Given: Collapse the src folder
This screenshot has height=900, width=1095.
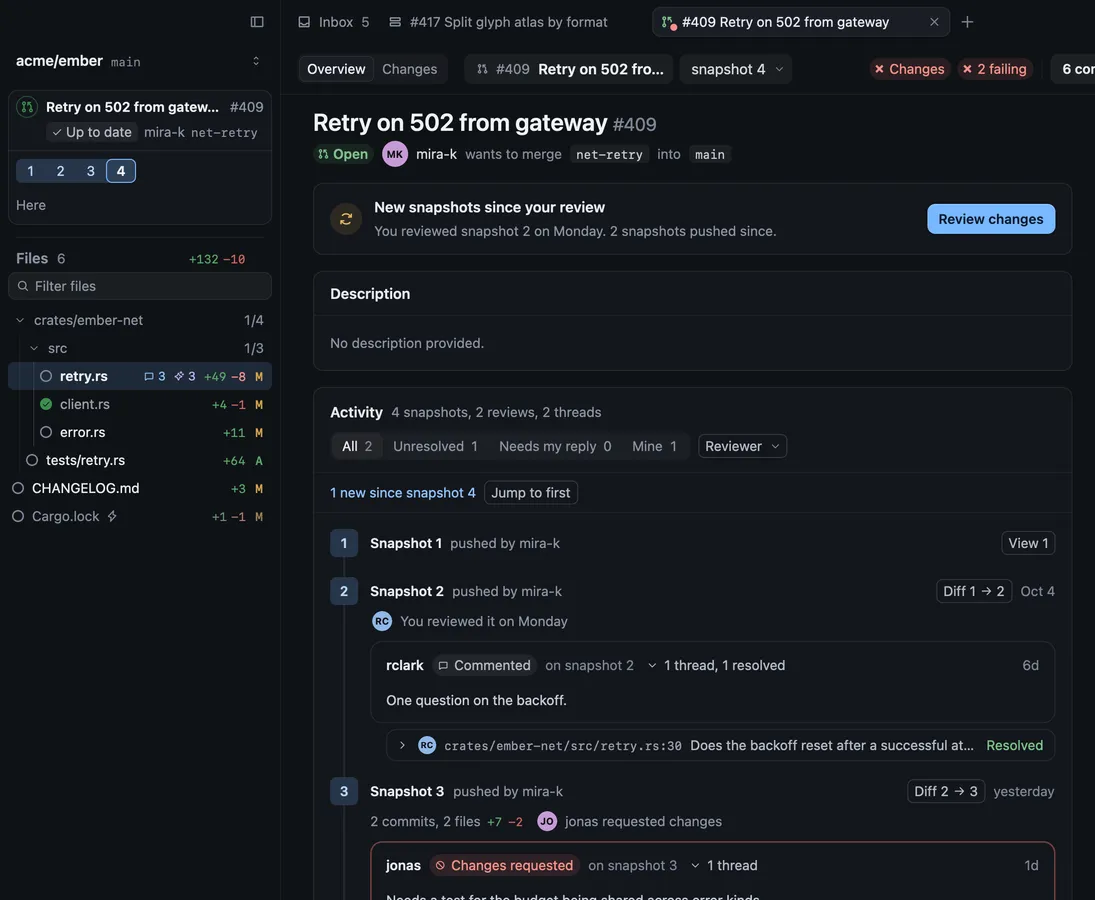Looking at the screenshot, I should point(34,348).
